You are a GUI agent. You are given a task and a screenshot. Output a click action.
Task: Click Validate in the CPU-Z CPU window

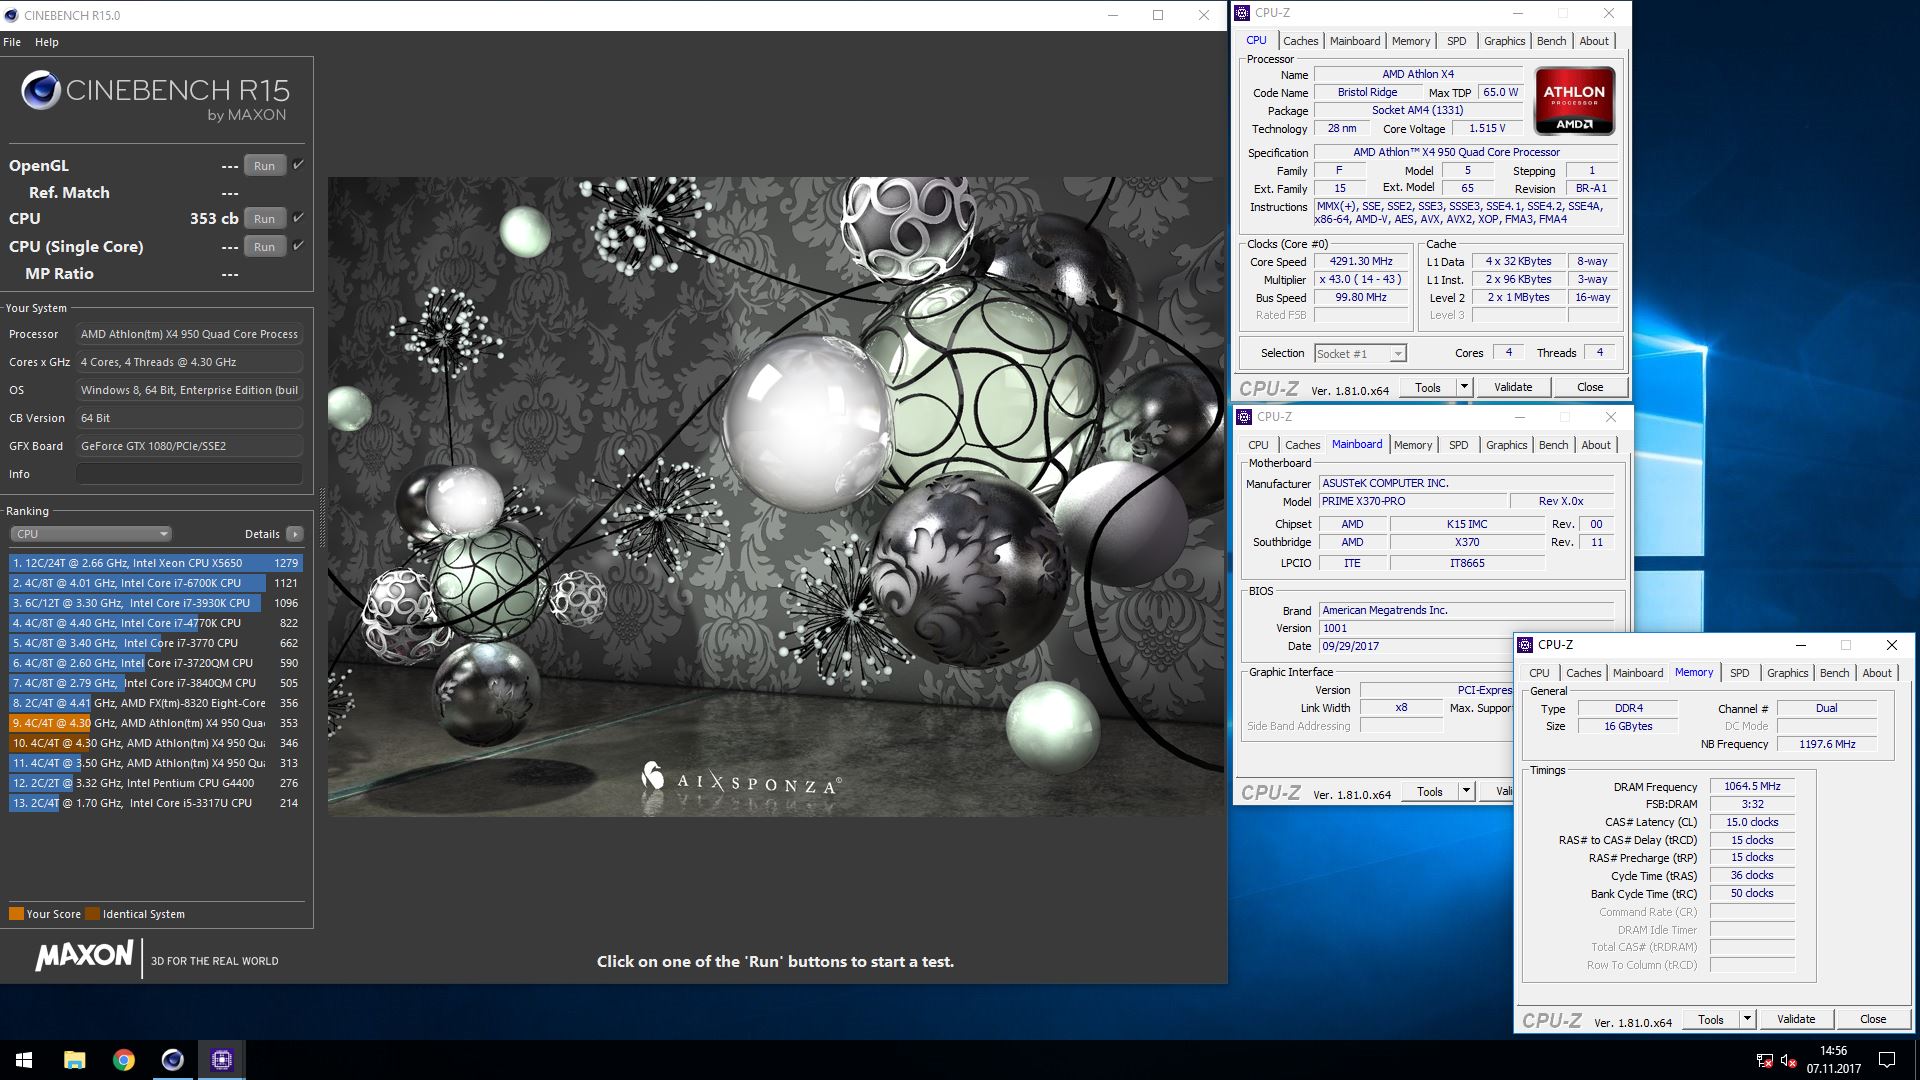[1512, 387]
